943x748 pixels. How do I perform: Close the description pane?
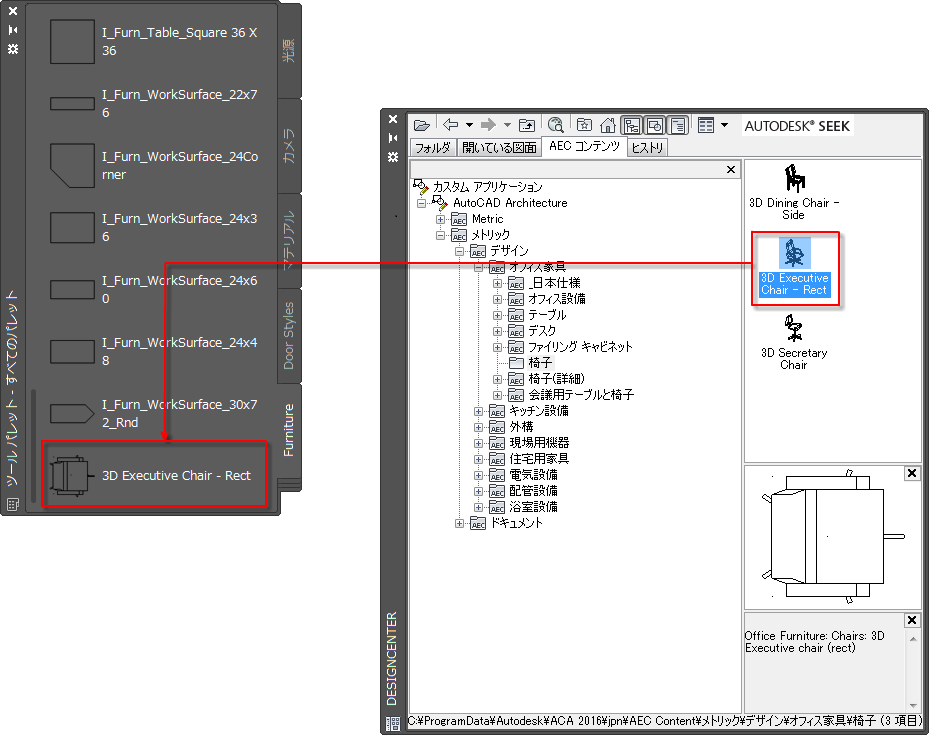pos(912,621)
